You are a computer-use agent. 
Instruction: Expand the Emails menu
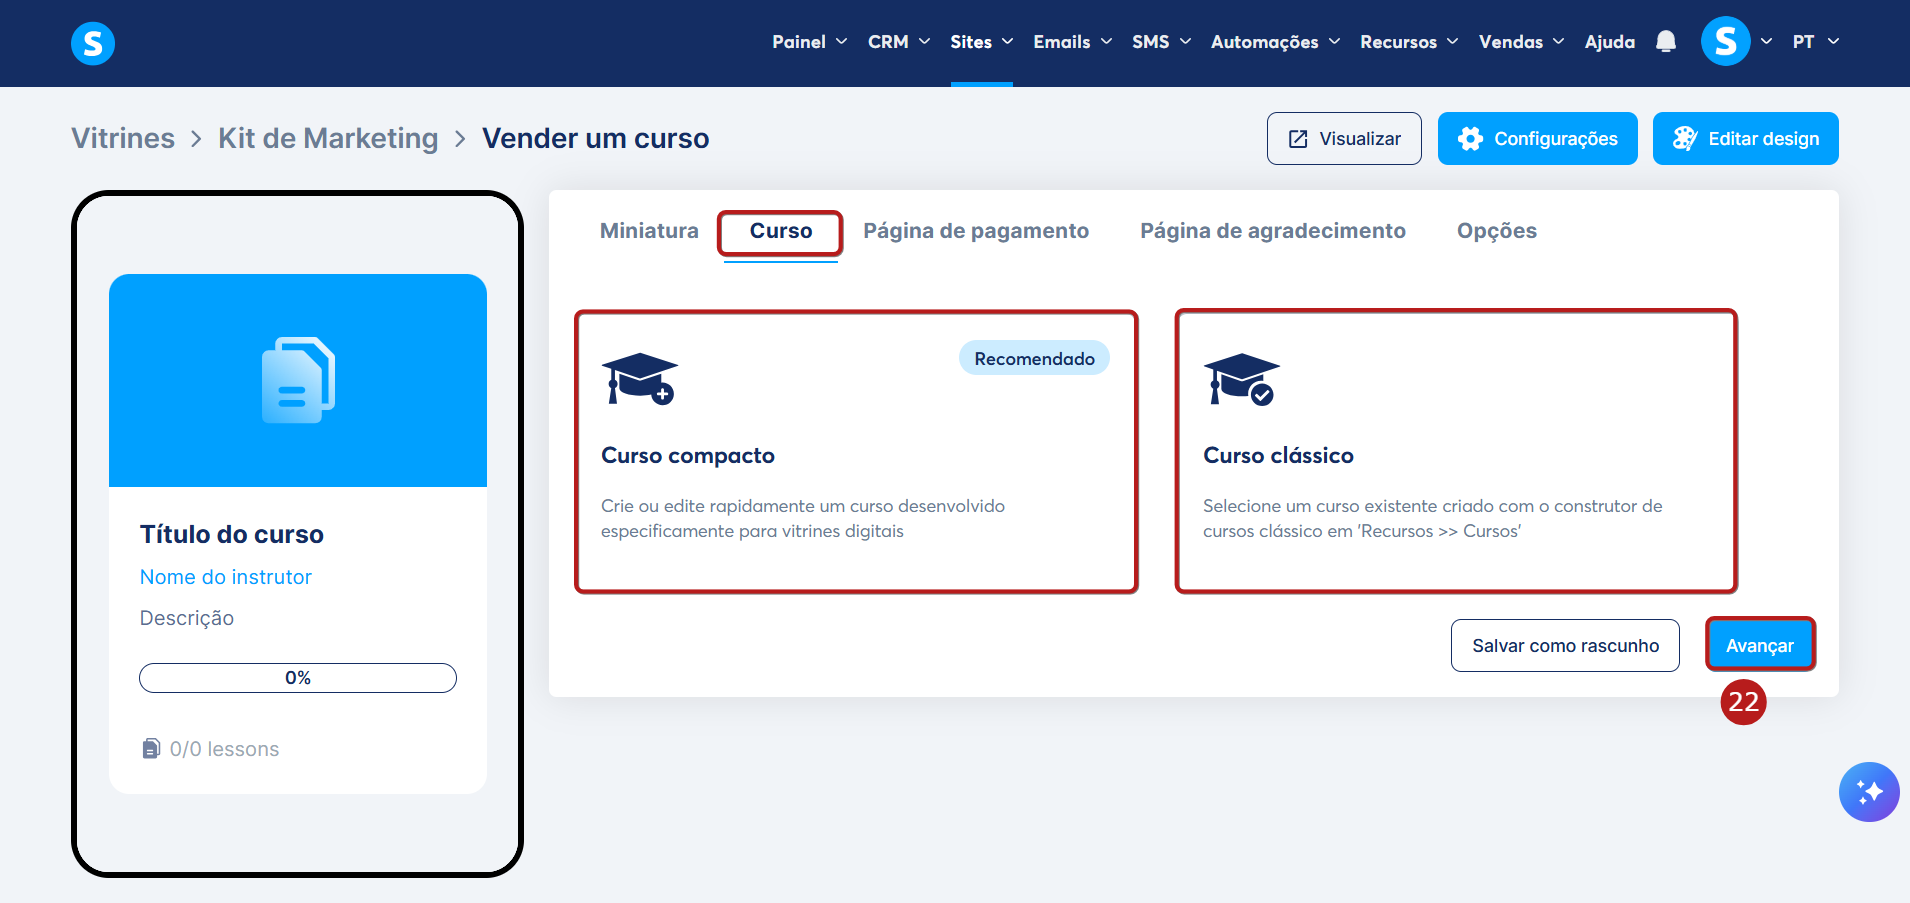tap(1073, 42)
